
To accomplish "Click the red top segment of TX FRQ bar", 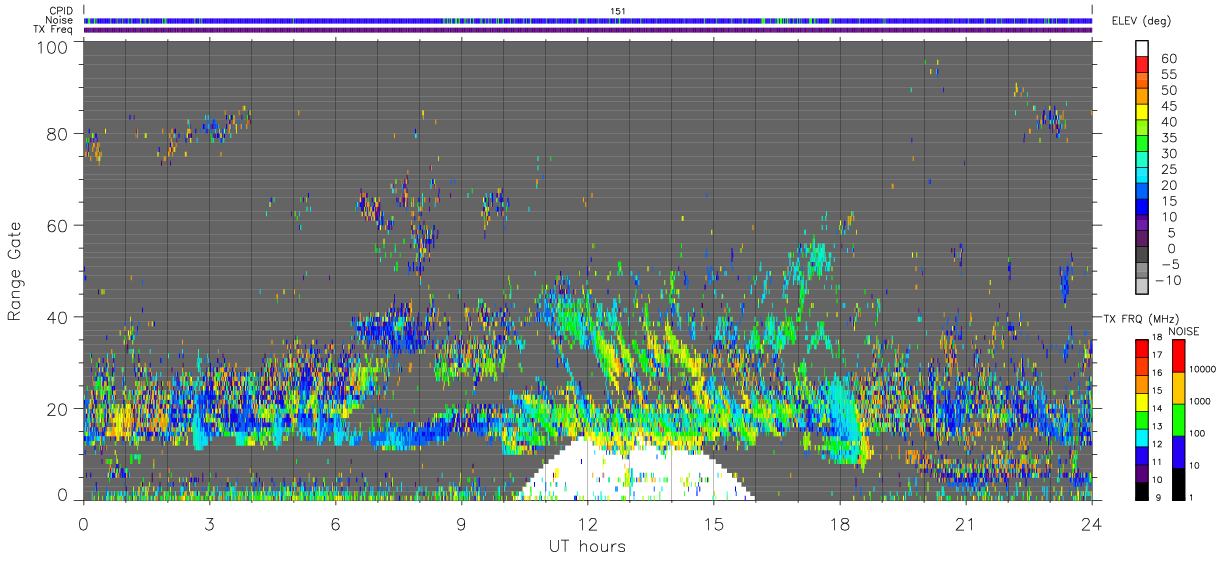I will coord(1142,347).
